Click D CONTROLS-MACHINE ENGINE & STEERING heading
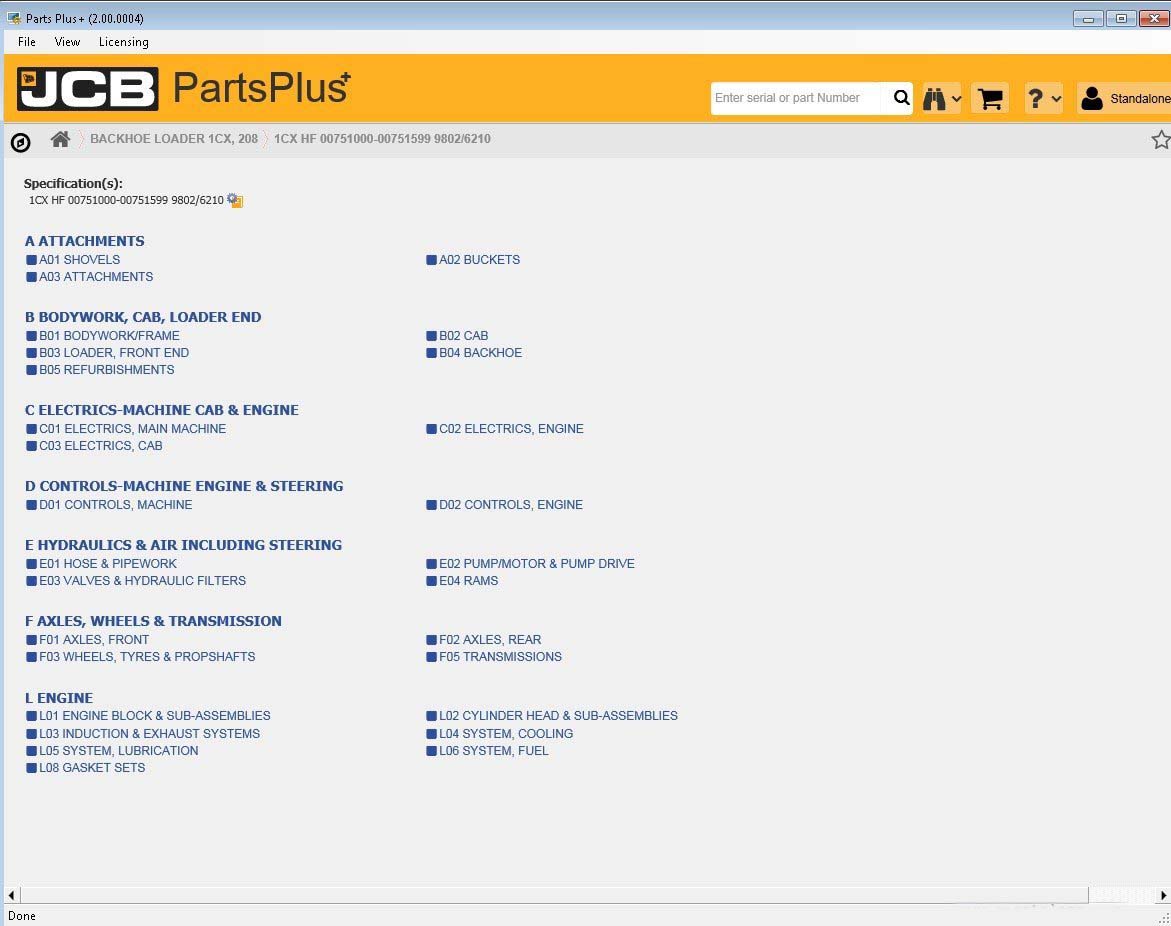Viewport: 1171px width, 926px height. coord(184,487)
